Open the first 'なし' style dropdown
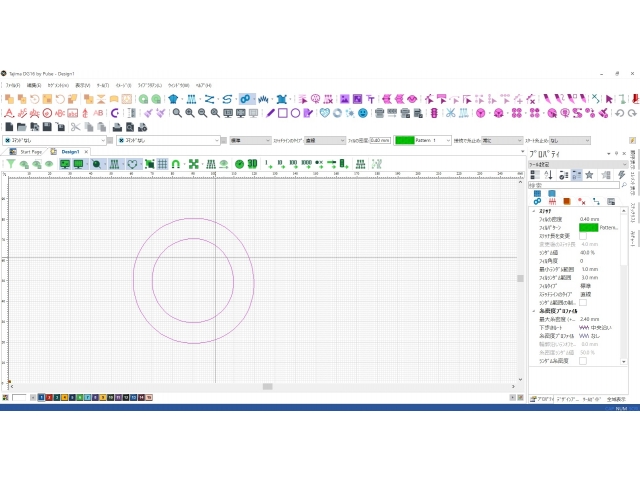640x480 pixels. pyautogui.click(x=54, y=140)
